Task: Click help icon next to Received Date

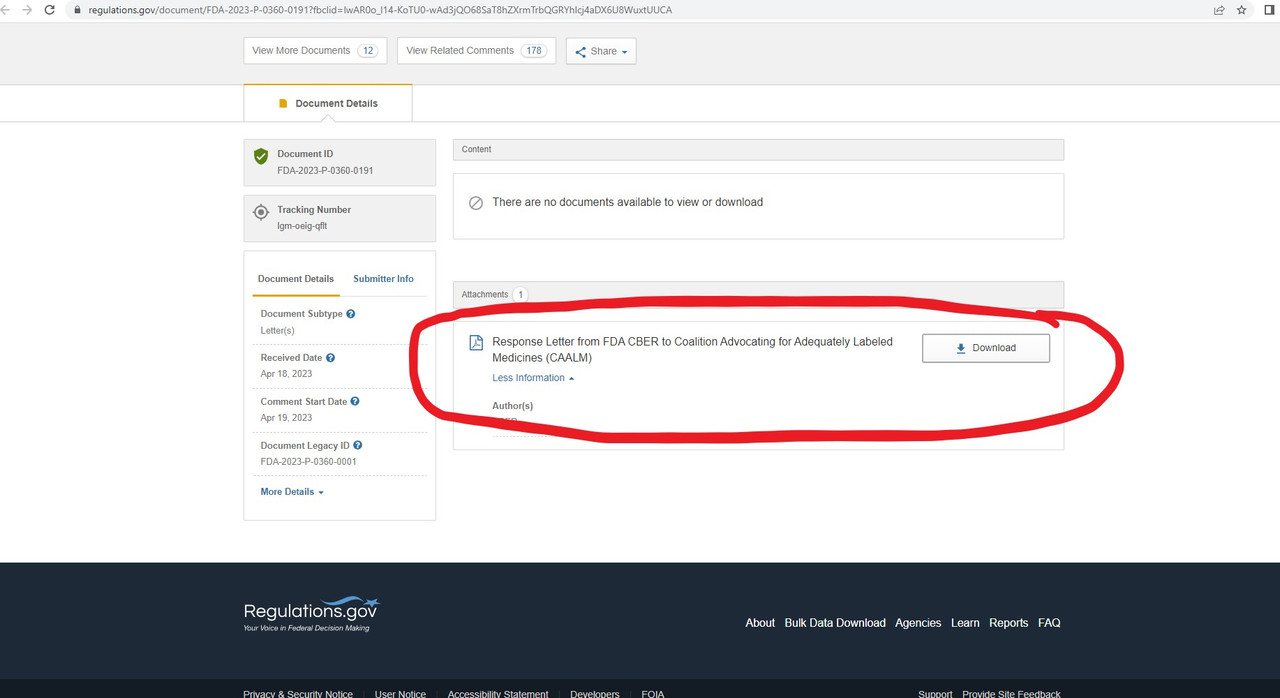Action: (331, 358)
